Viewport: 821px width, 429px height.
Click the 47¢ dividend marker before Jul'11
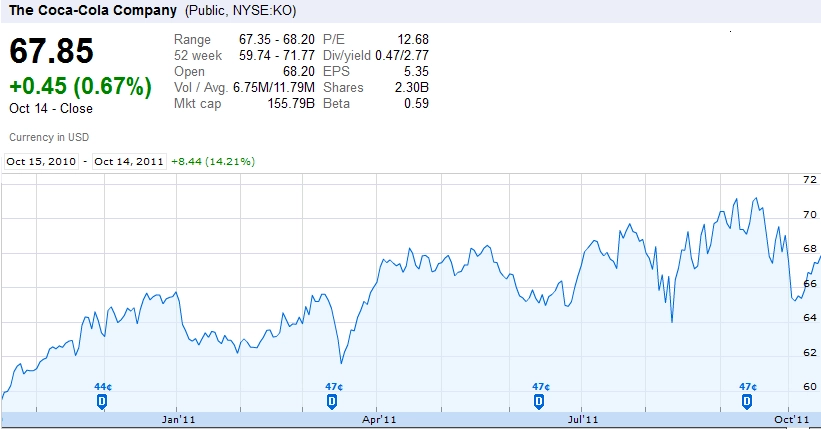(x=539, y=402)
